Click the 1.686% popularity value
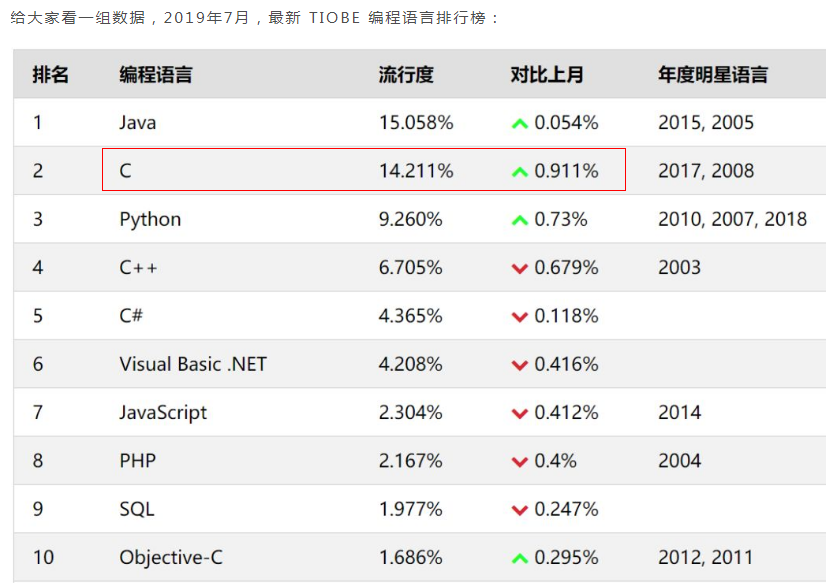Image resolution: width=826 pixels, height=583 pixels. tap(410, 557)
